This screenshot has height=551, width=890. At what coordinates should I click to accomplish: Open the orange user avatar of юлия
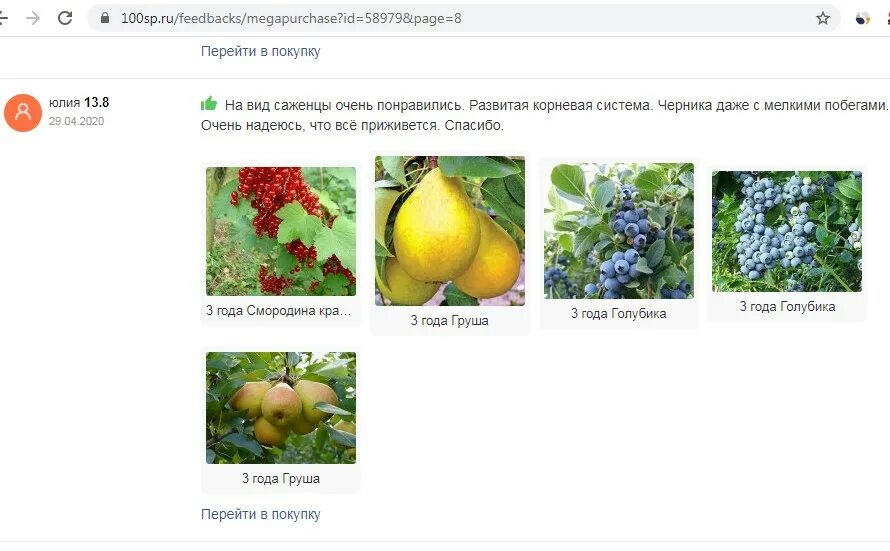23,112
